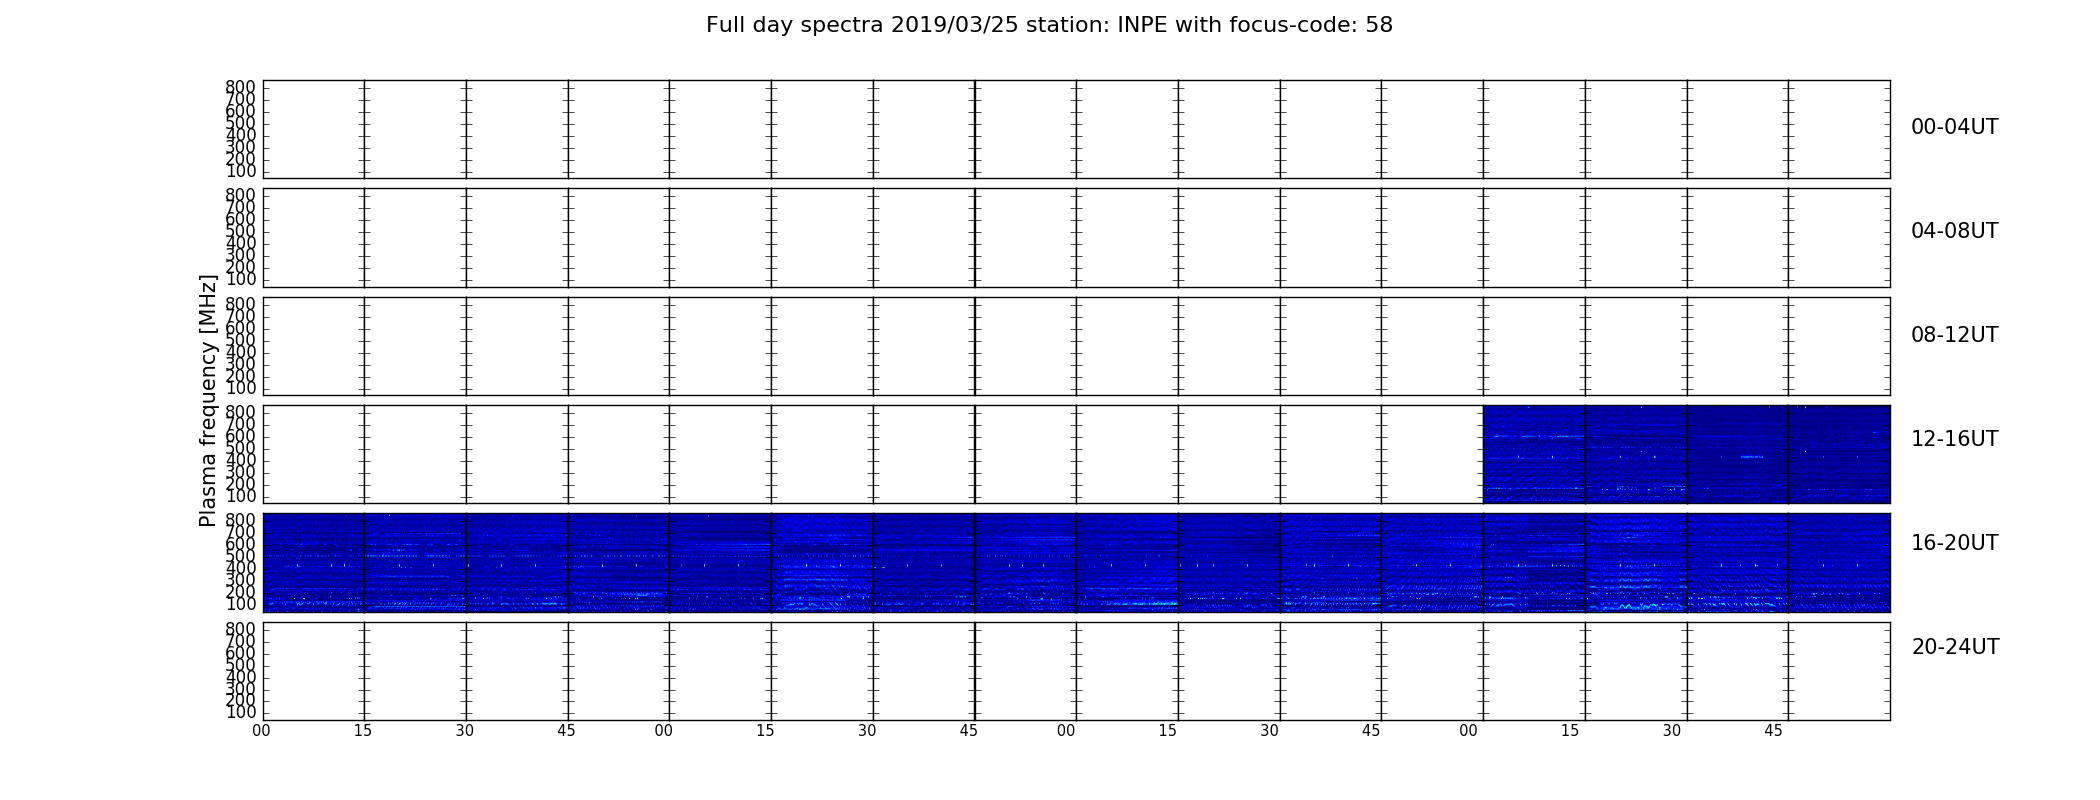Screen dimensions: 2100x800
Task: Click the empty 08-12UT spectrum panel
Action: pyautogui.click(x=1076, y=346)
